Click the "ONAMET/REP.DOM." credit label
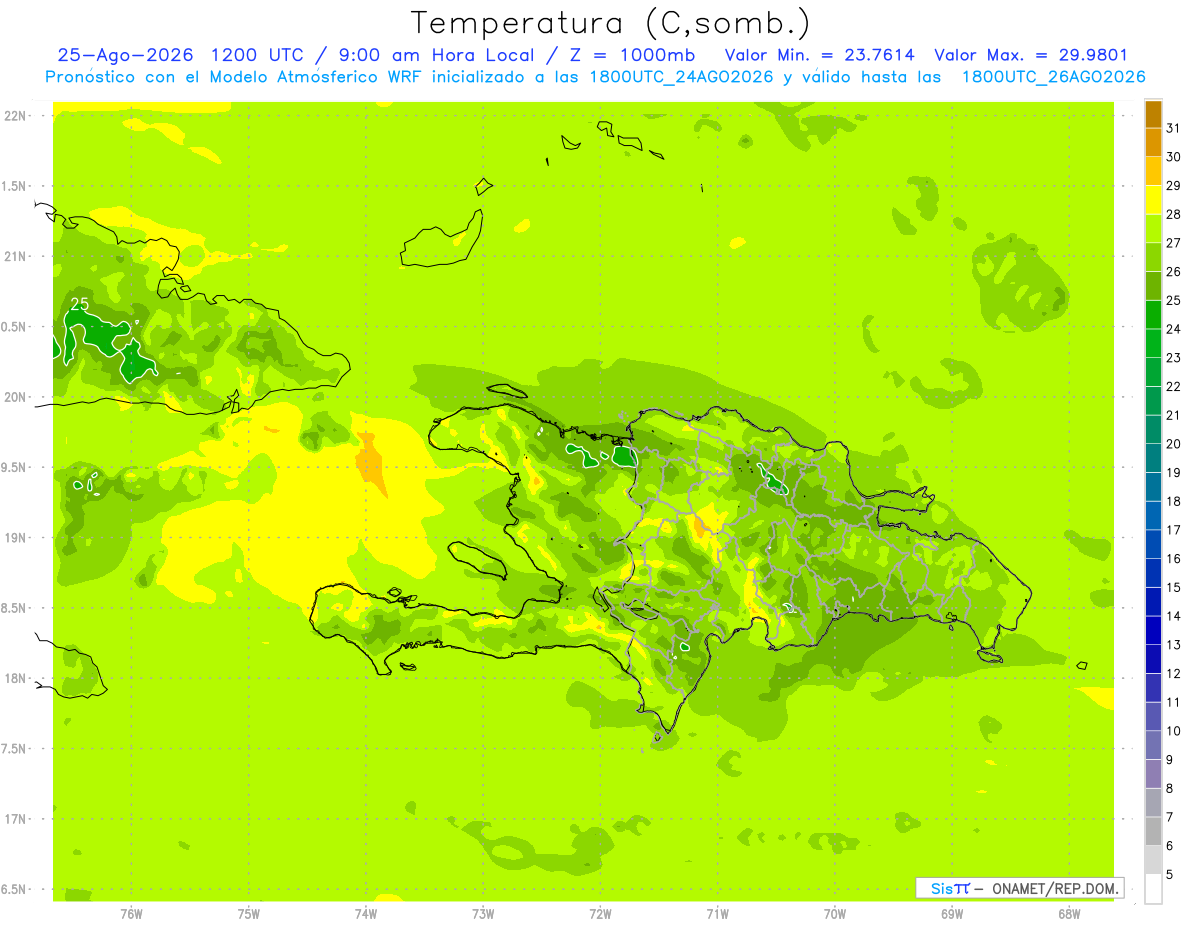The height and width of the screenshot is (927, 1200). pos(1054,888)
